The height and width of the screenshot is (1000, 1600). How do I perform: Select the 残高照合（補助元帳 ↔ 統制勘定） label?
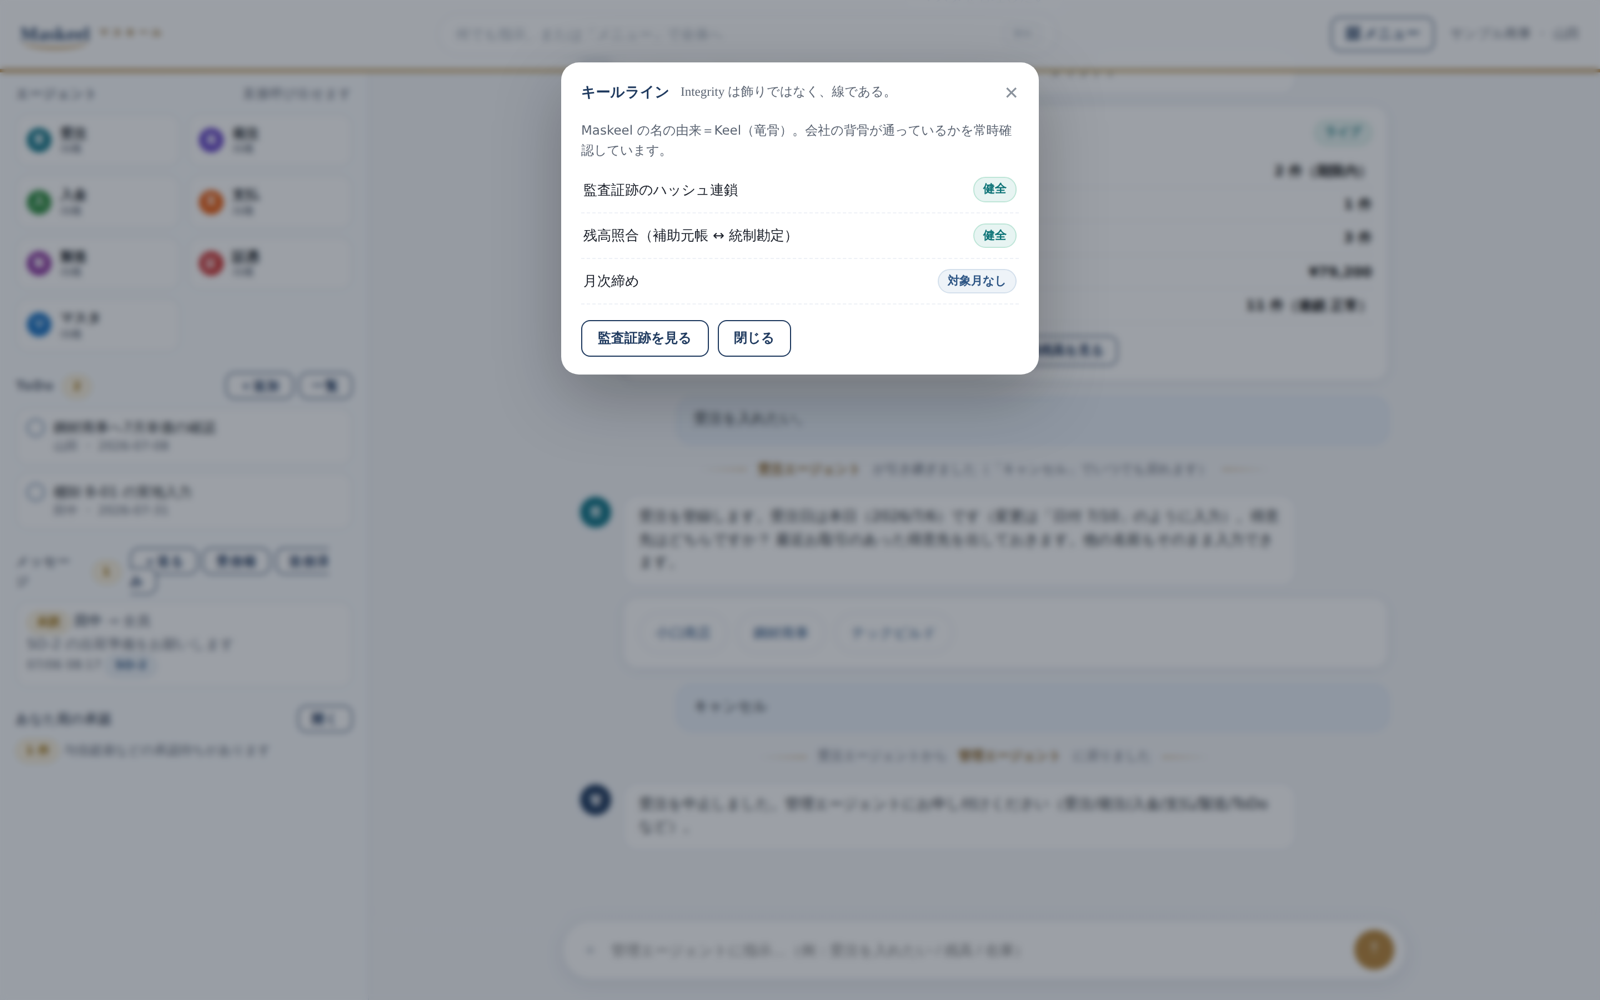[x=690, y=236]
